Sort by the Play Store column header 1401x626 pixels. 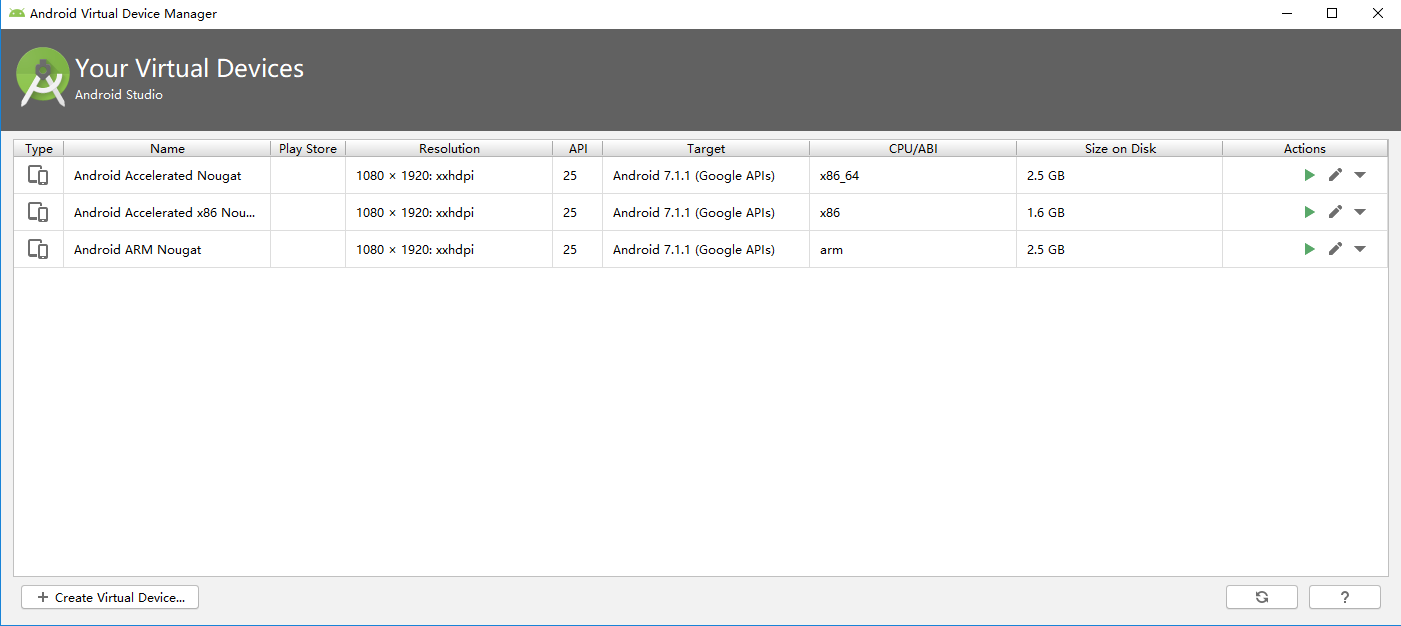308,148
